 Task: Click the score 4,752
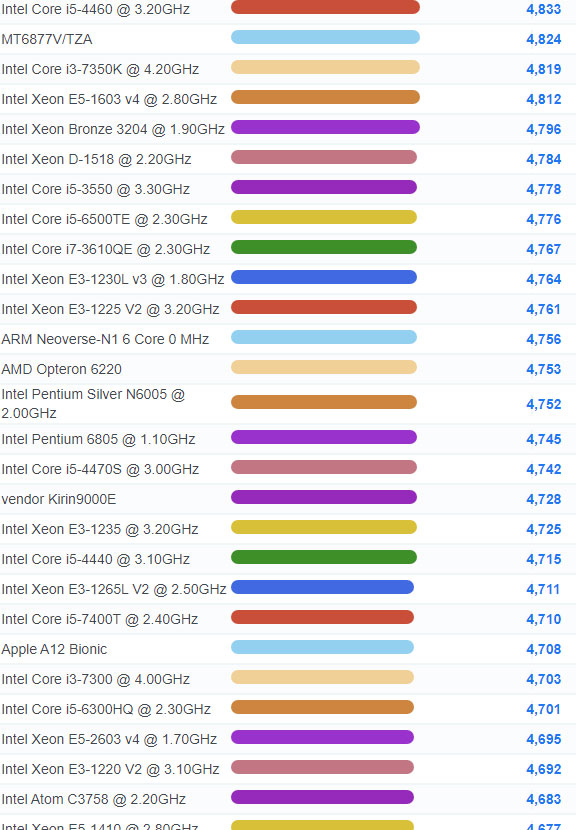pyautogui.click(x=544, y=404)
